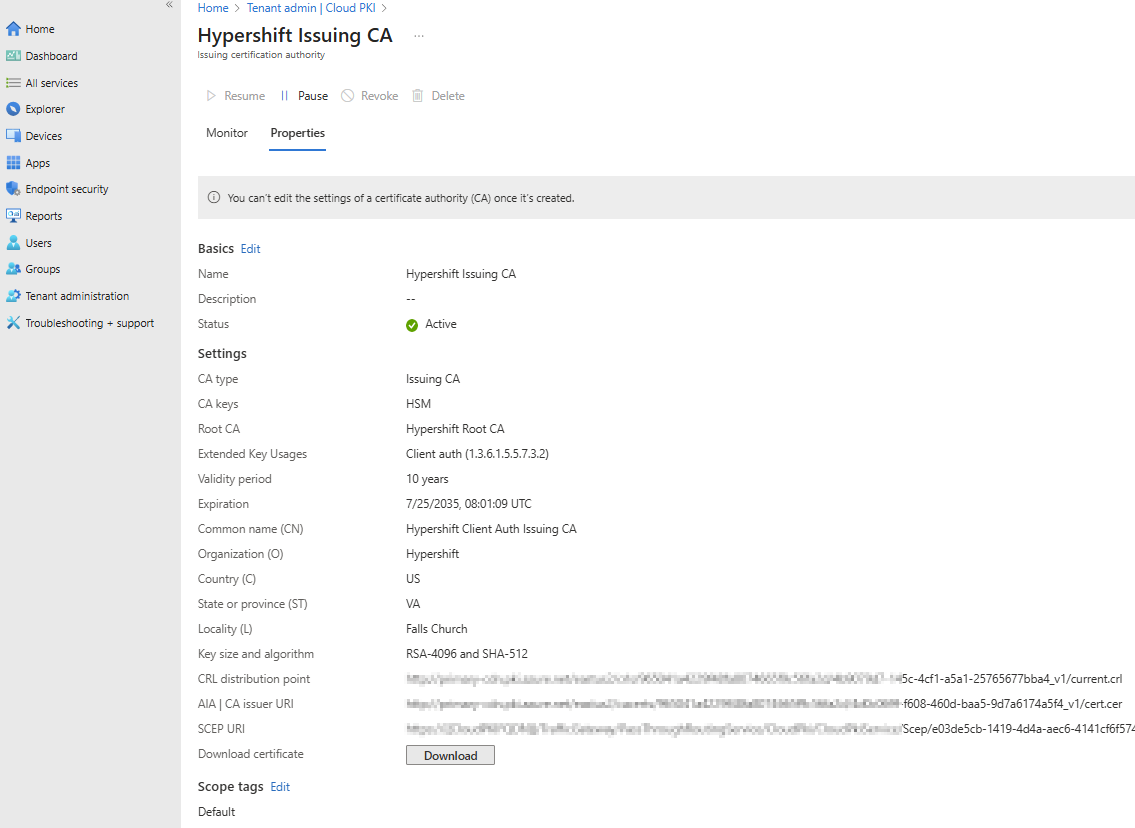Click the info icon in the notice banner
1135x828 pixels.
click(x=214, y=198)
